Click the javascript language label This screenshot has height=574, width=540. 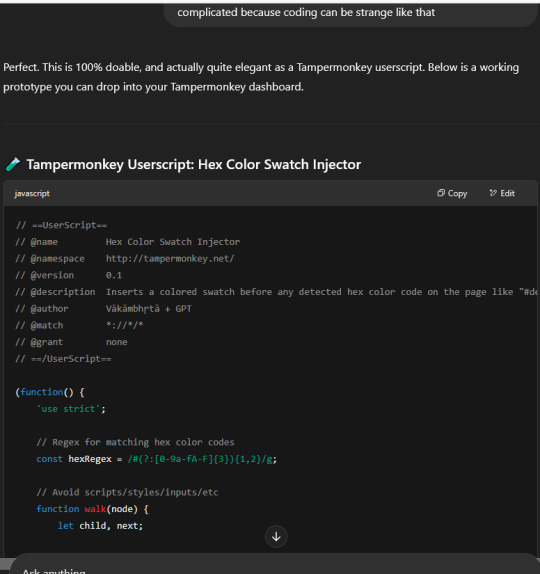tap(32, 193)
